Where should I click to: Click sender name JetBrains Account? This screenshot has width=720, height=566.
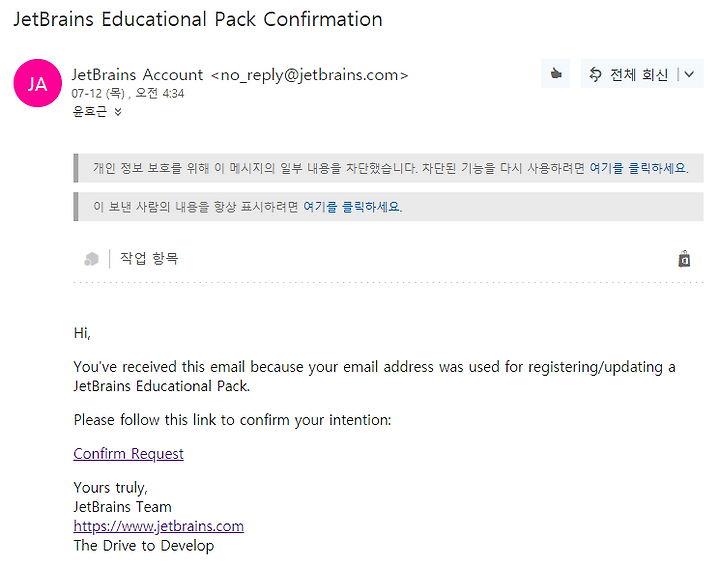click(x=137, y=74)
